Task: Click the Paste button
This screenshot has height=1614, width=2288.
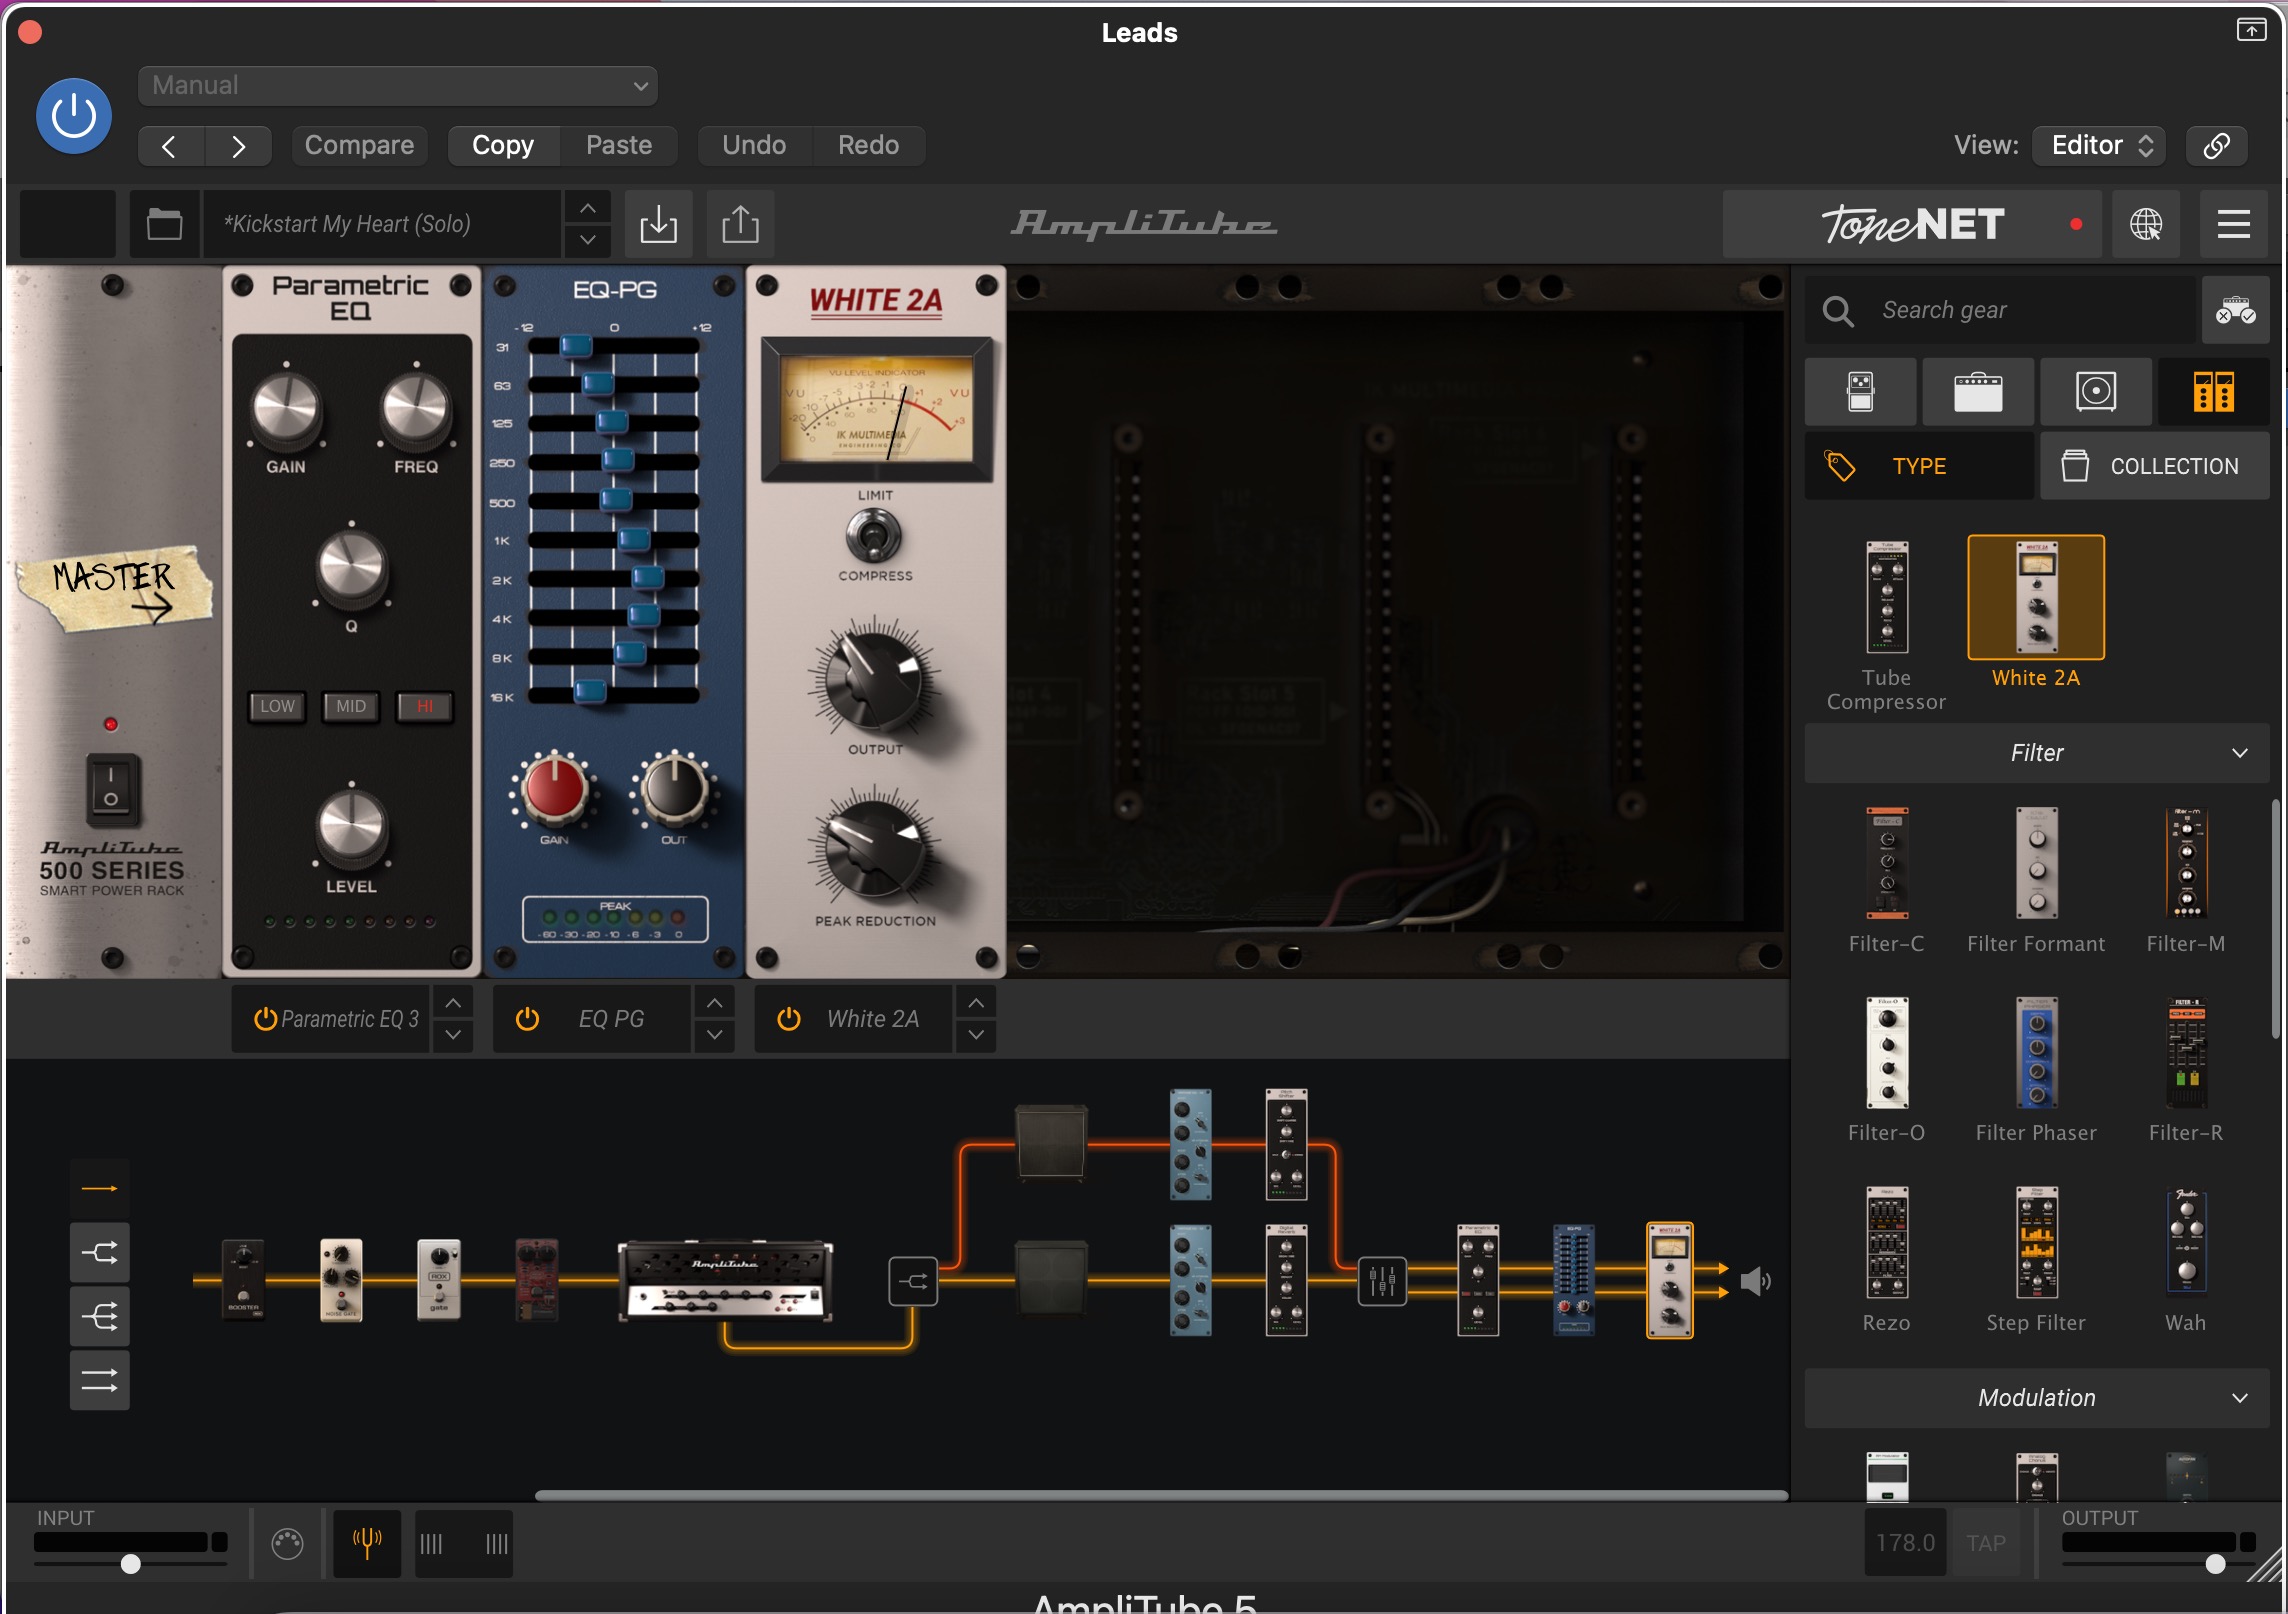Action: click(619, 146)
